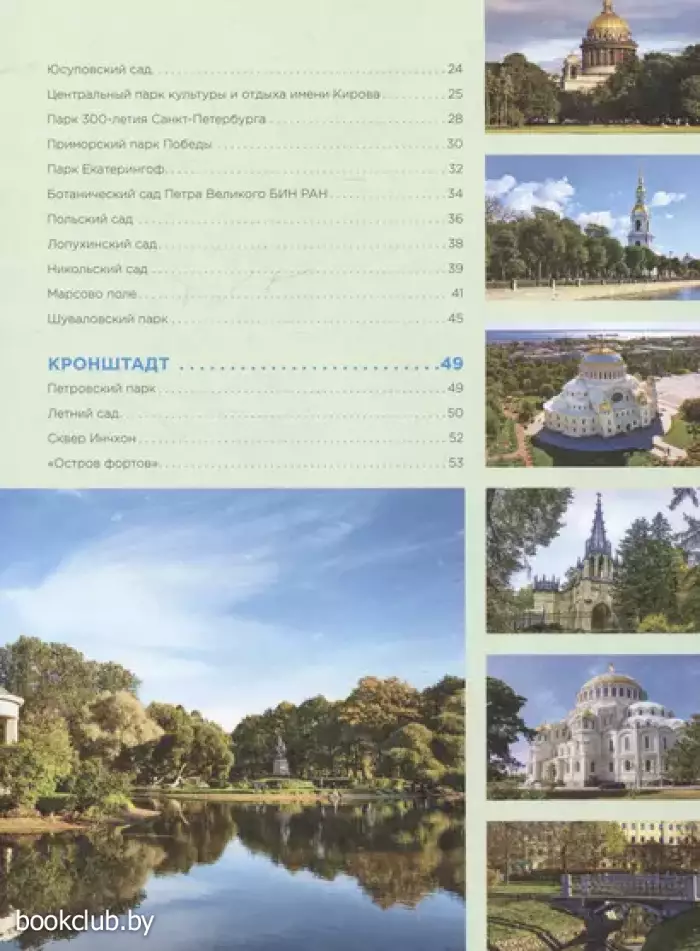Screen dimensions: 700x951
Task: Open the large pond landscape photo
Action: [232, 720]
